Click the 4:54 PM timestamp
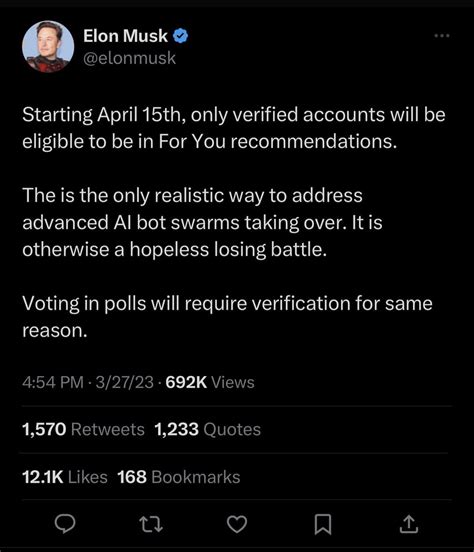Image resolution: width=474 pixels, height=552 pixels. tap(53, 382)
